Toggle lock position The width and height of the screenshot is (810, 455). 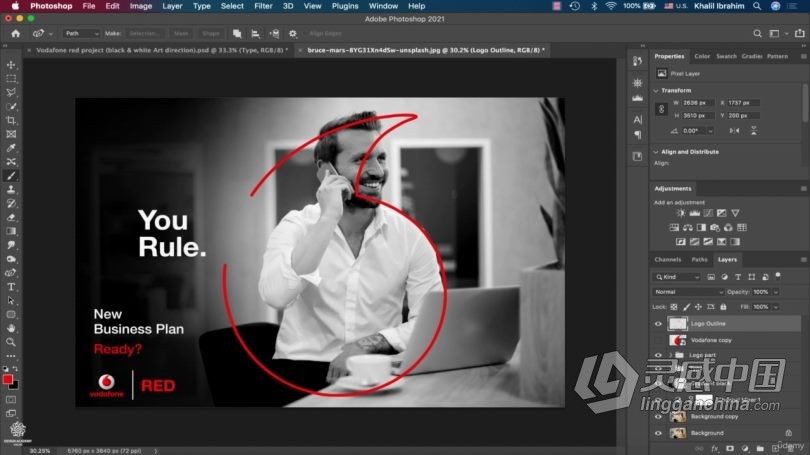pyautogui.click(x=698, y=307)
